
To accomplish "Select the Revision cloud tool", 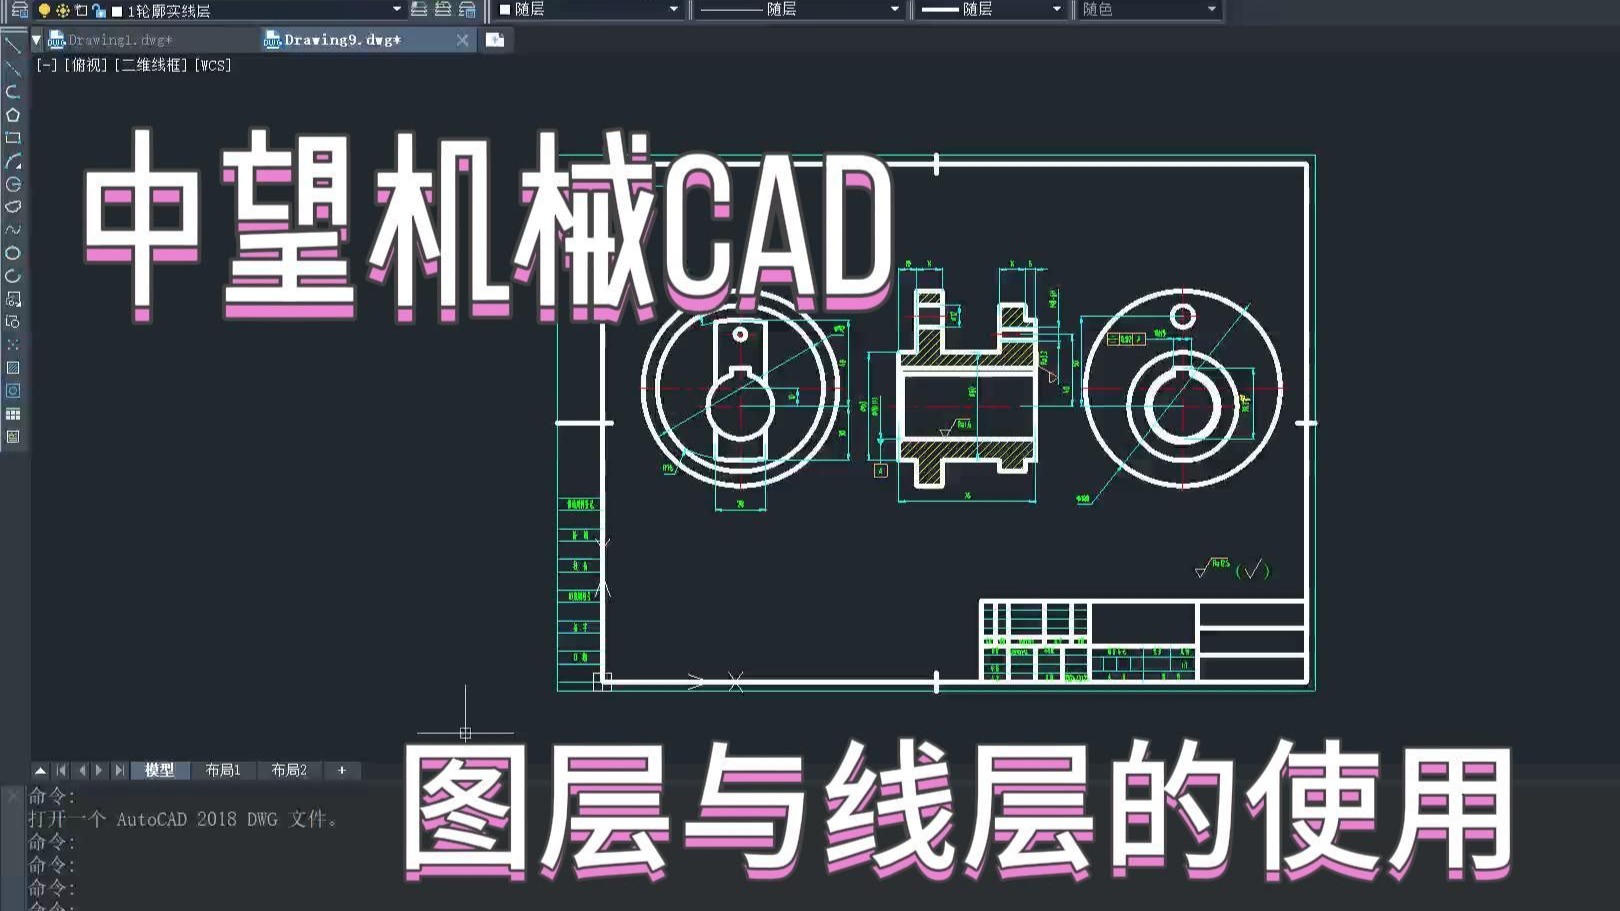I will click(x=13, y=207).
